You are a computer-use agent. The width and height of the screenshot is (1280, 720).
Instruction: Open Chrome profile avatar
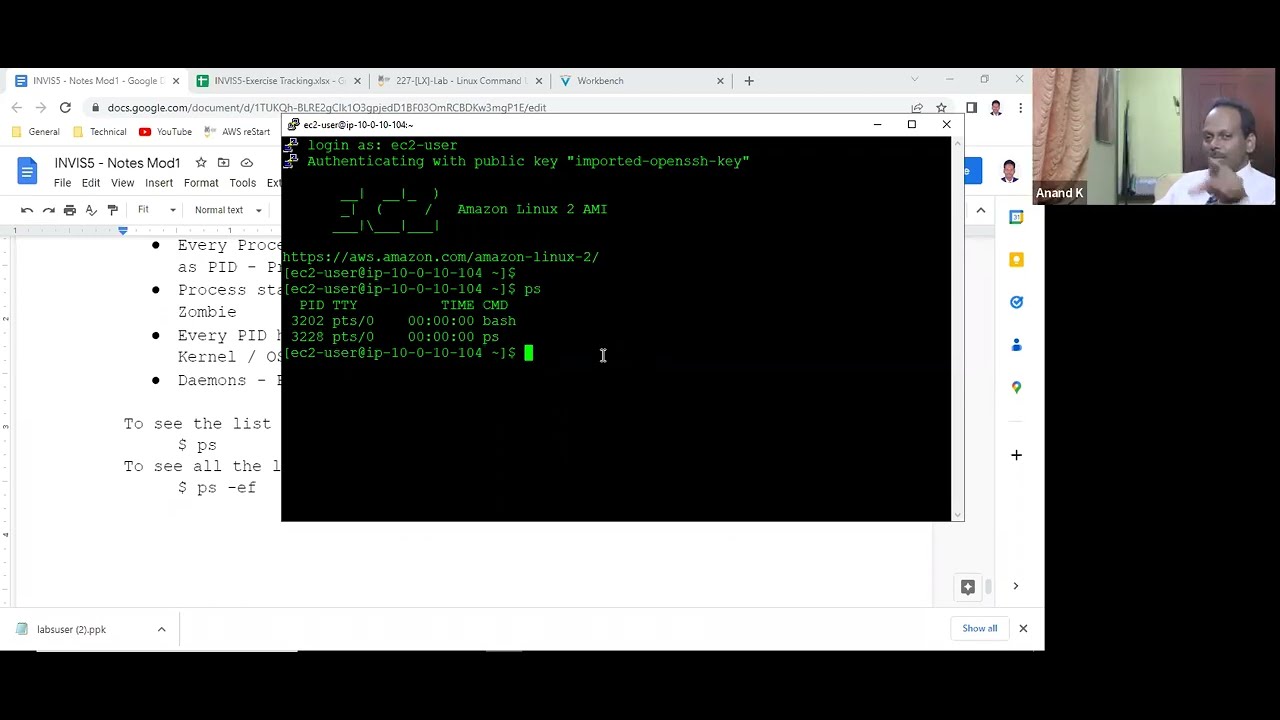point(996,107)
